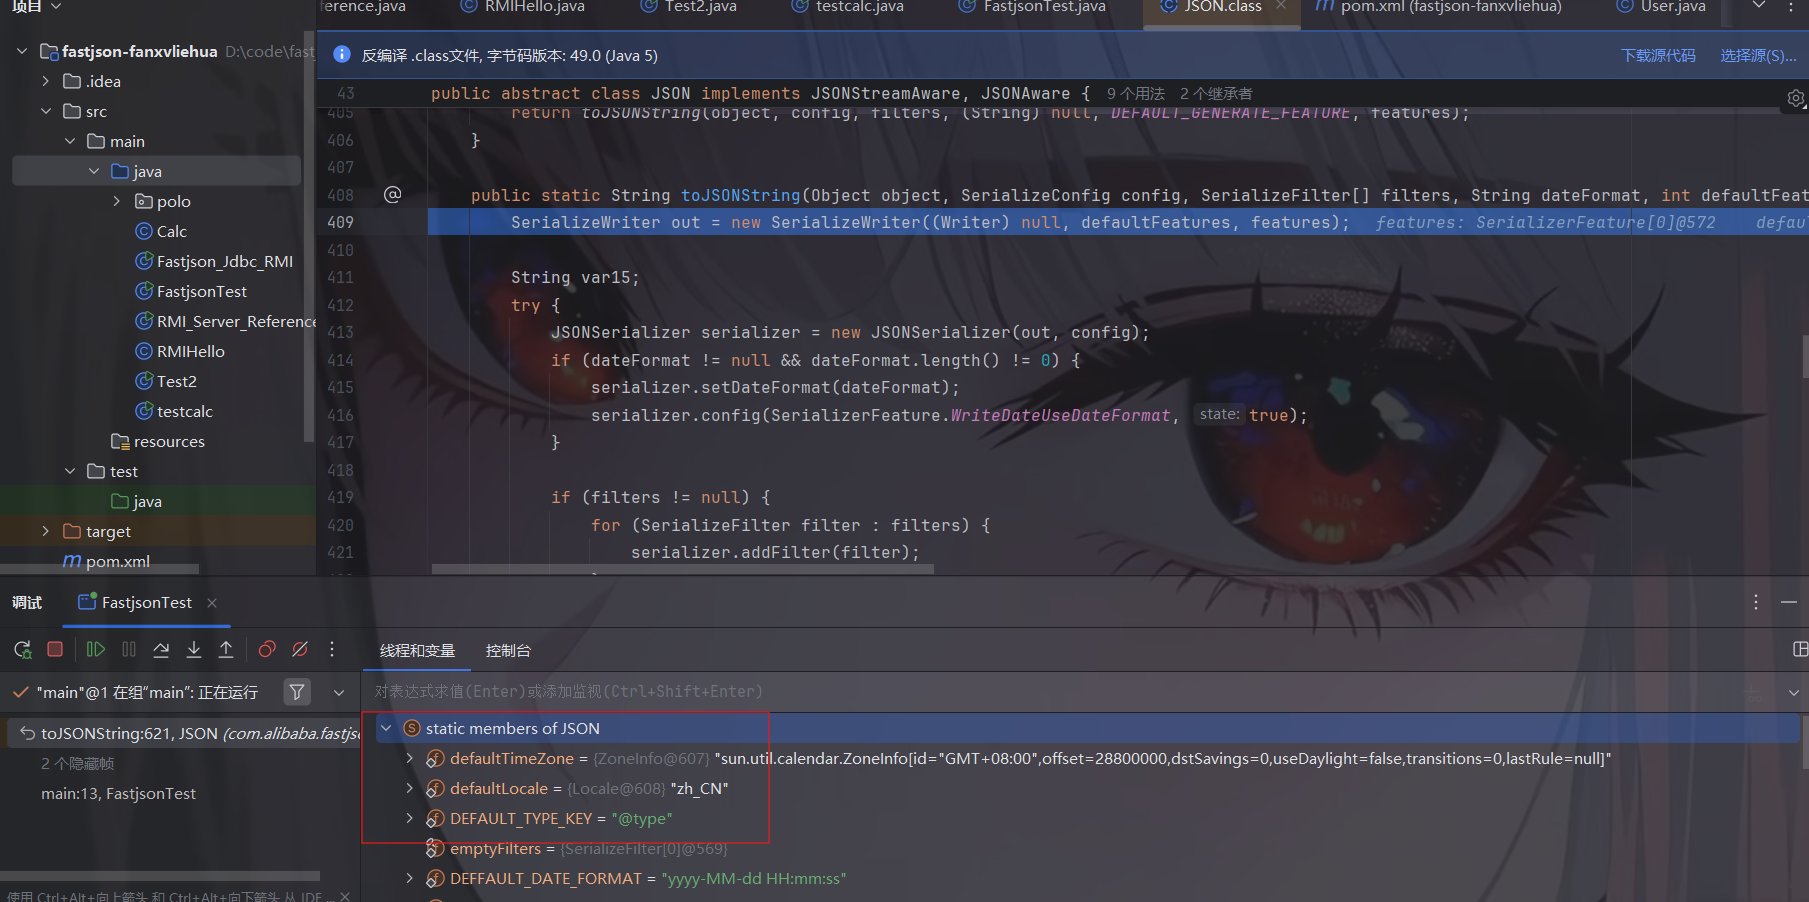1809x902 pixels.
Task: Open editor settings gear at top right
Action: 1796,98
